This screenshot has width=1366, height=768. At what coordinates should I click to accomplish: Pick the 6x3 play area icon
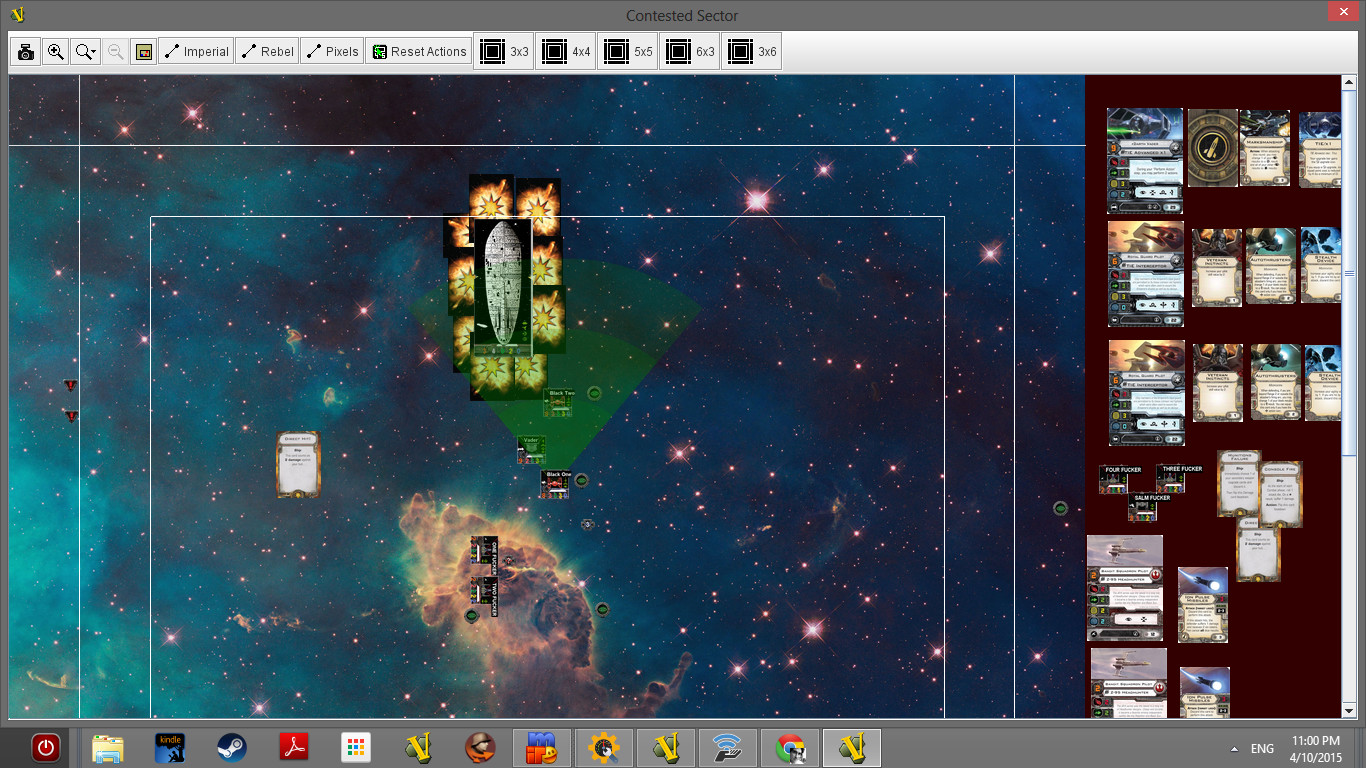677,52
